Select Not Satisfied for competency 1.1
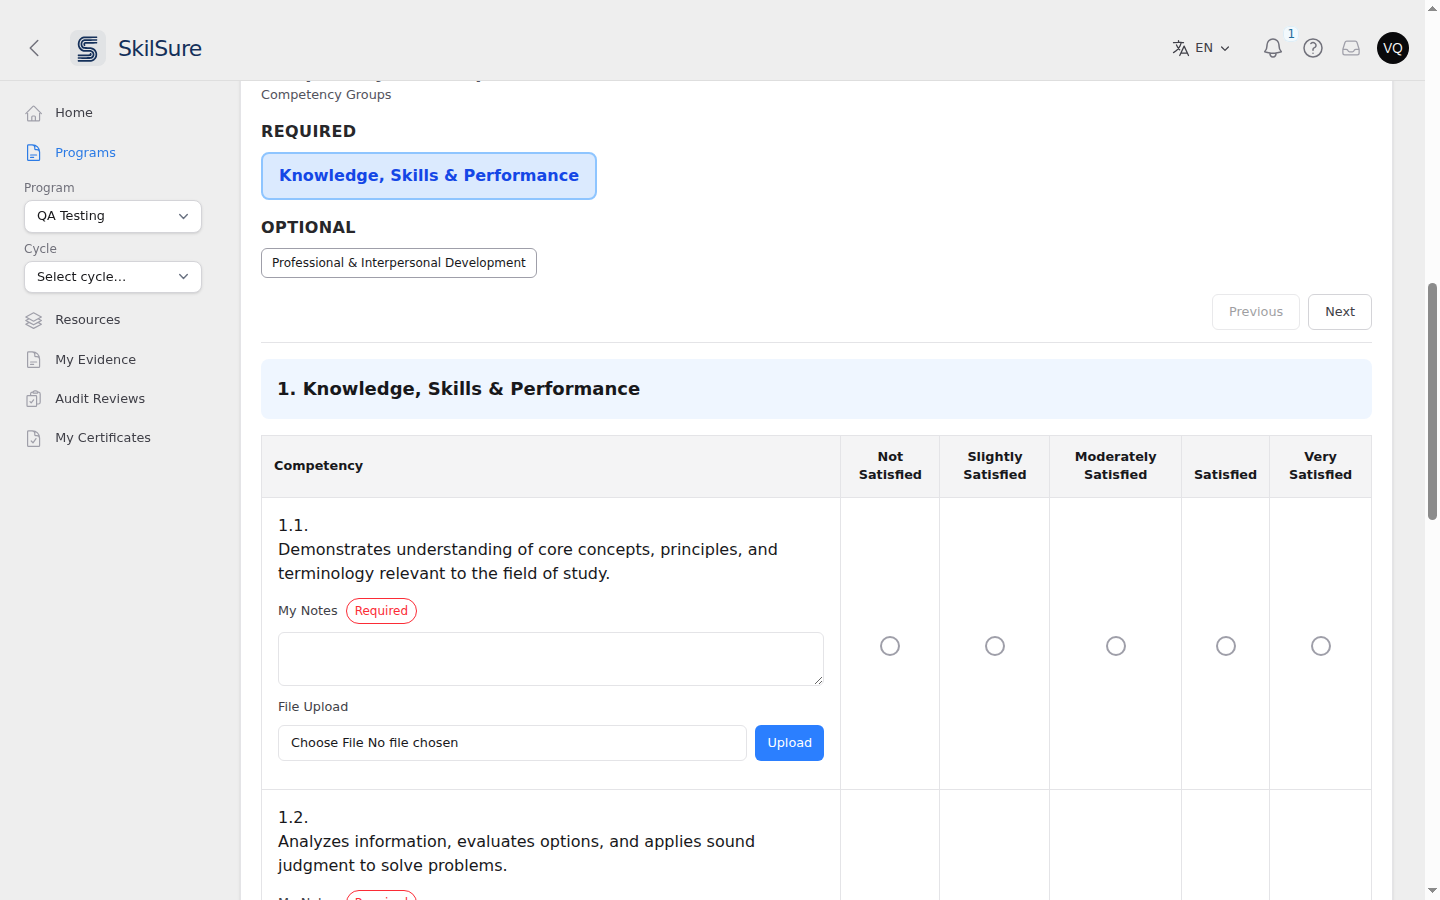Screen dimensions: 1440x900 (x=890, y=646)
